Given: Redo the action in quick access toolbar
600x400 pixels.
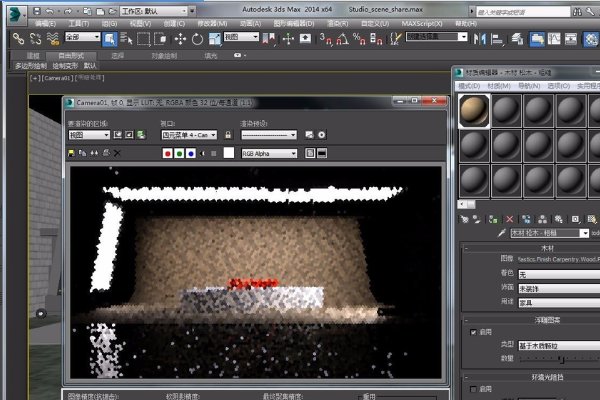Looking at the screenshot, I should pos(68,11).
